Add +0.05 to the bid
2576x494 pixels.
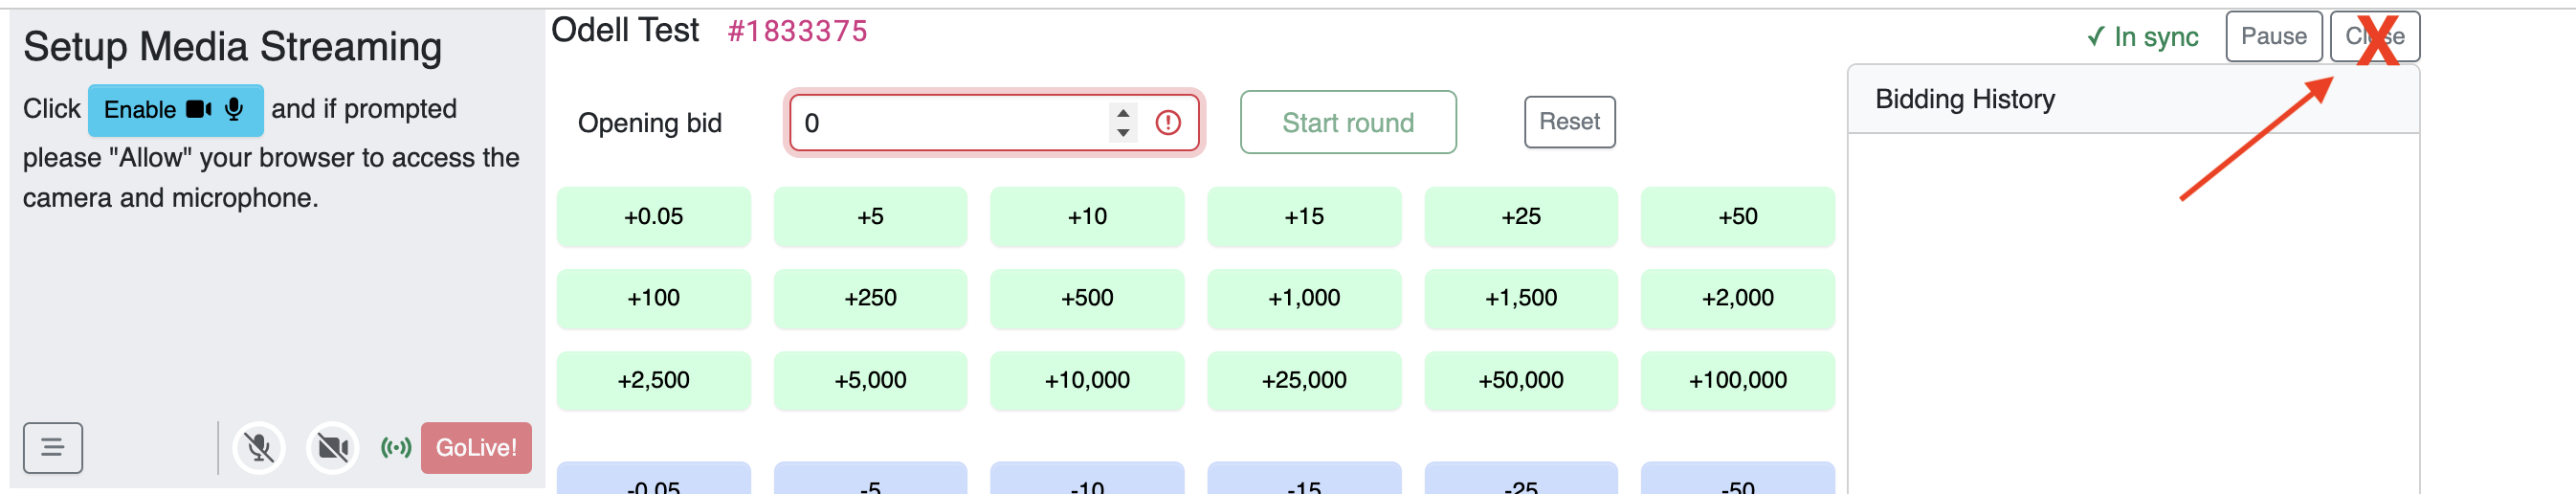[x=653, y=217]
